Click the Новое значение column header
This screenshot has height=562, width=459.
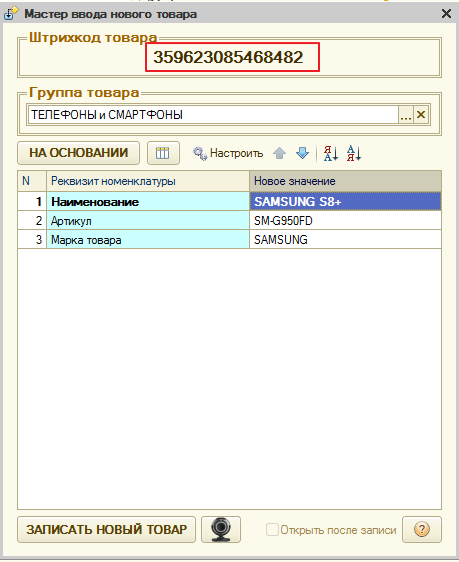click(x=345, y=181)
